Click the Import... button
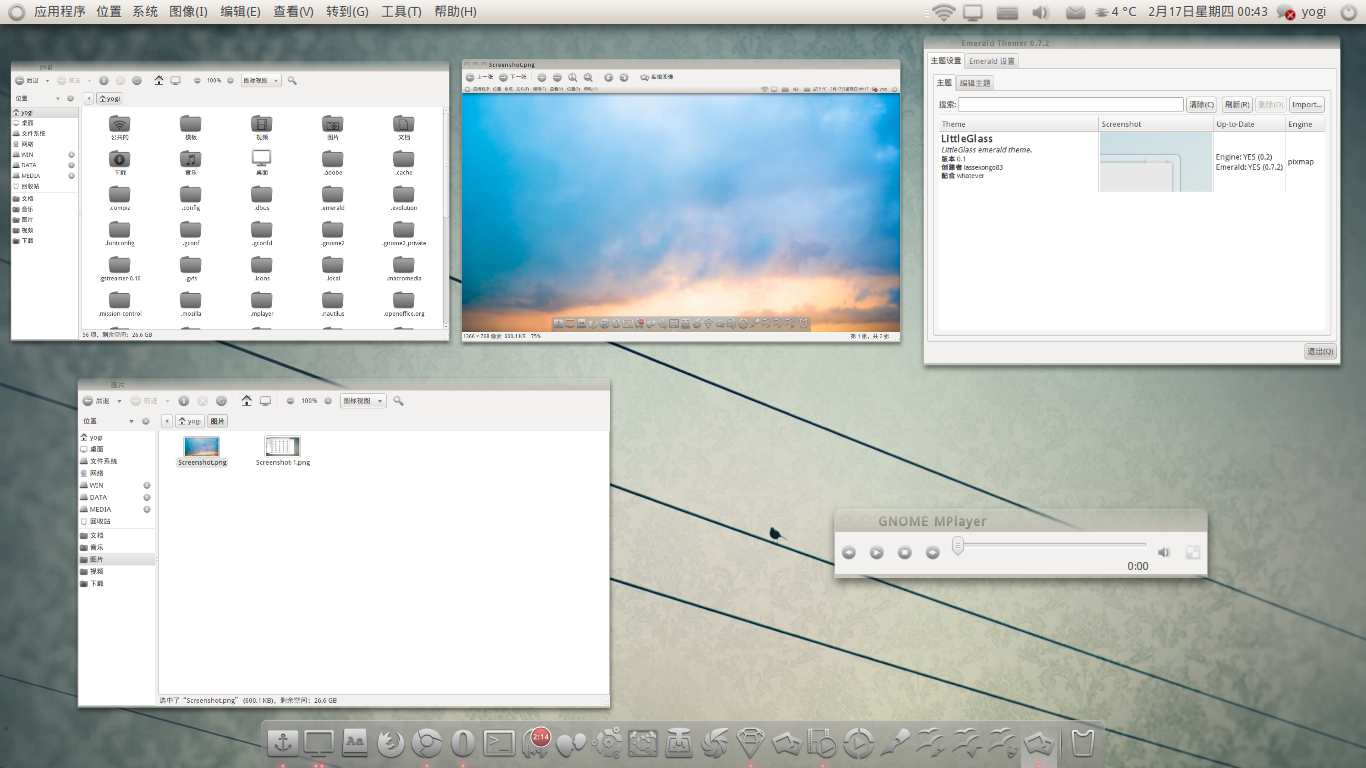Viewport: 1366px width, 768px height. coord(1306,104)
